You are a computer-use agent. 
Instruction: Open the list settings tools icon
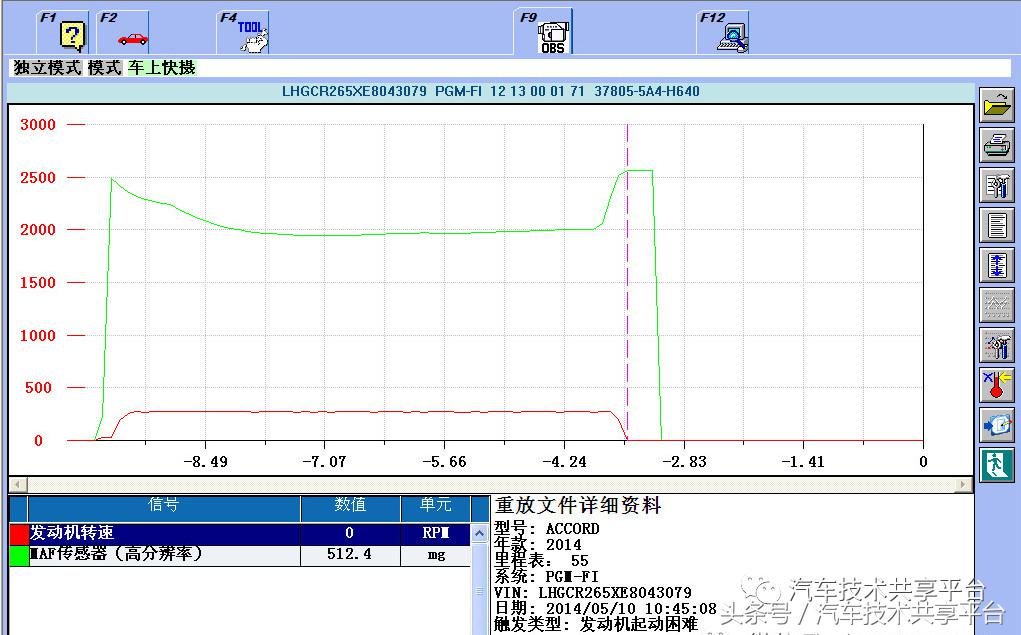997,186
